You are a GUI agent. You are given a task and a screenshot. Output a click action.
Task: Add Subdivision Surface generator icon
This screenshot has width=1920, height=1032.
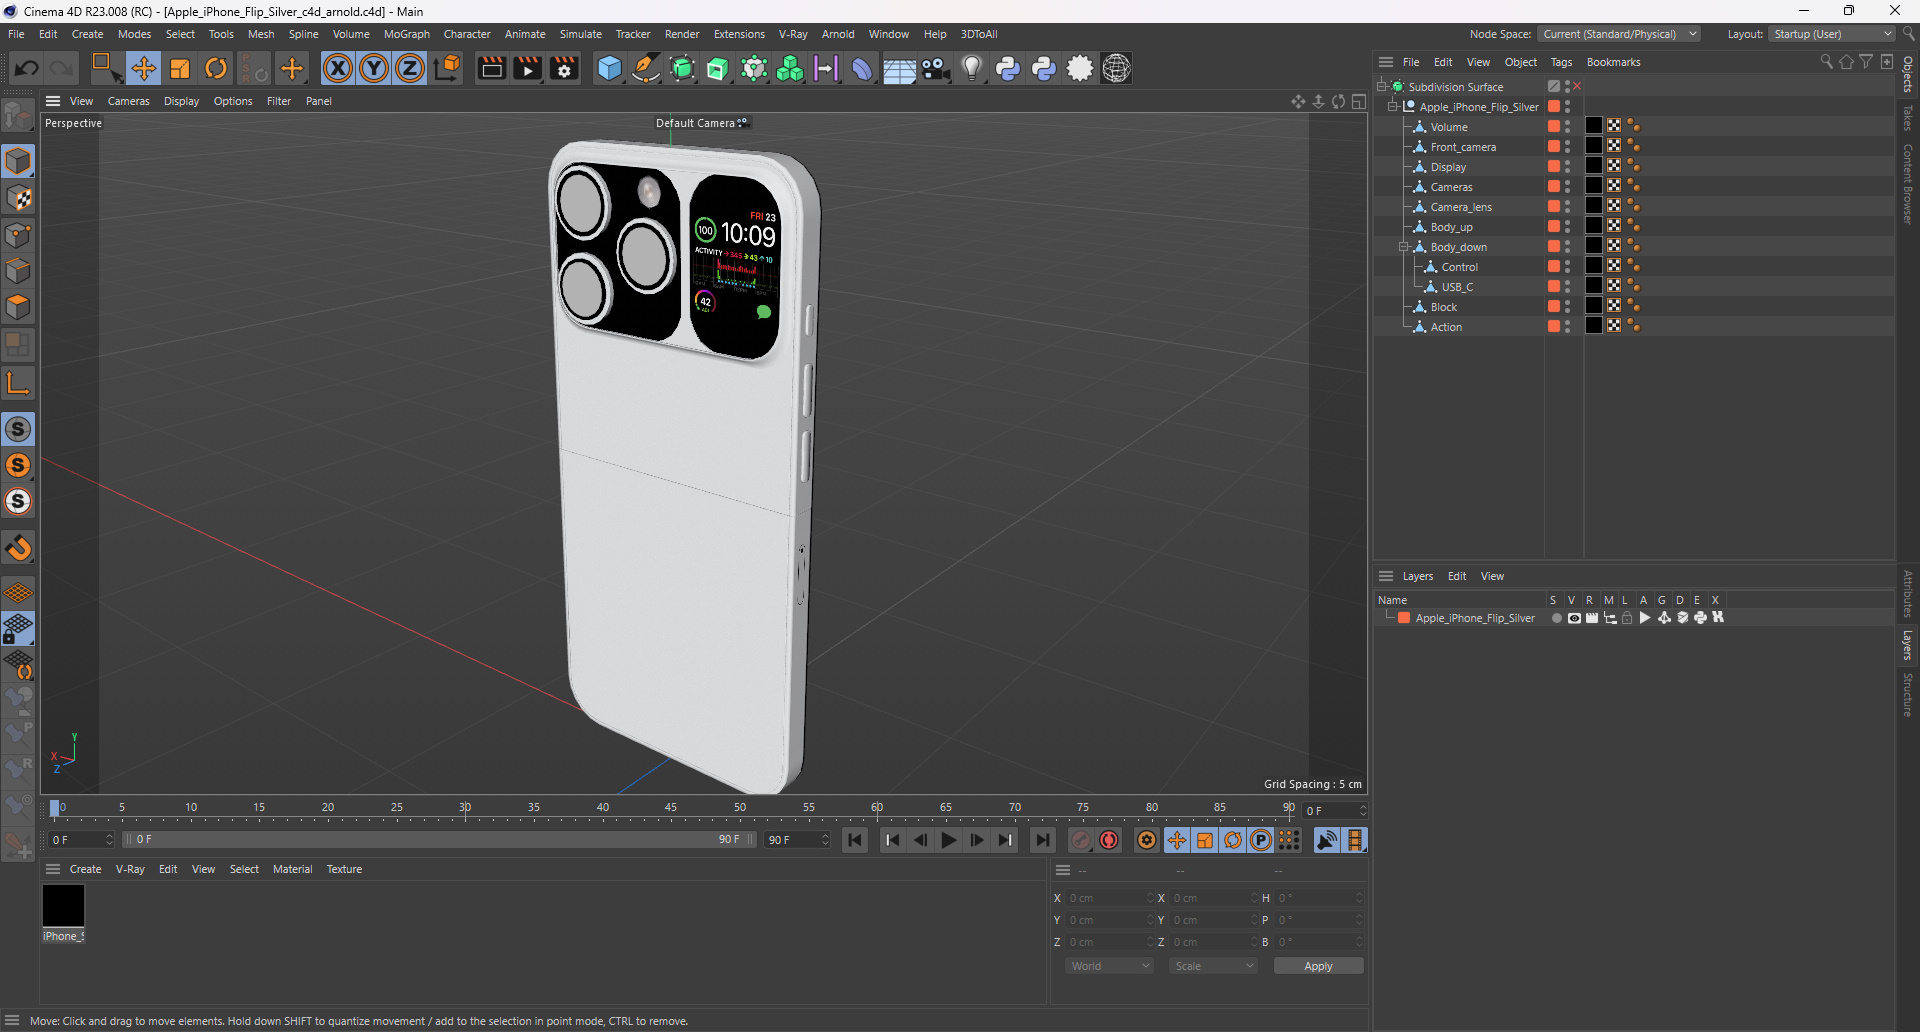click(x=682, y=68)
